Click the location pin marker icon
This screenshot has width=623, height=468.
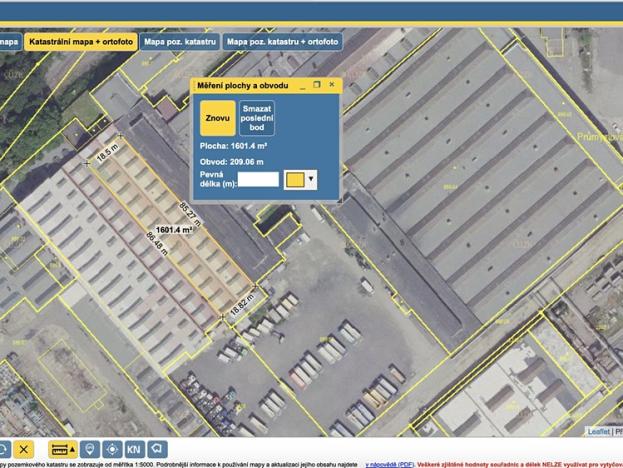click(x=90, y=449)
